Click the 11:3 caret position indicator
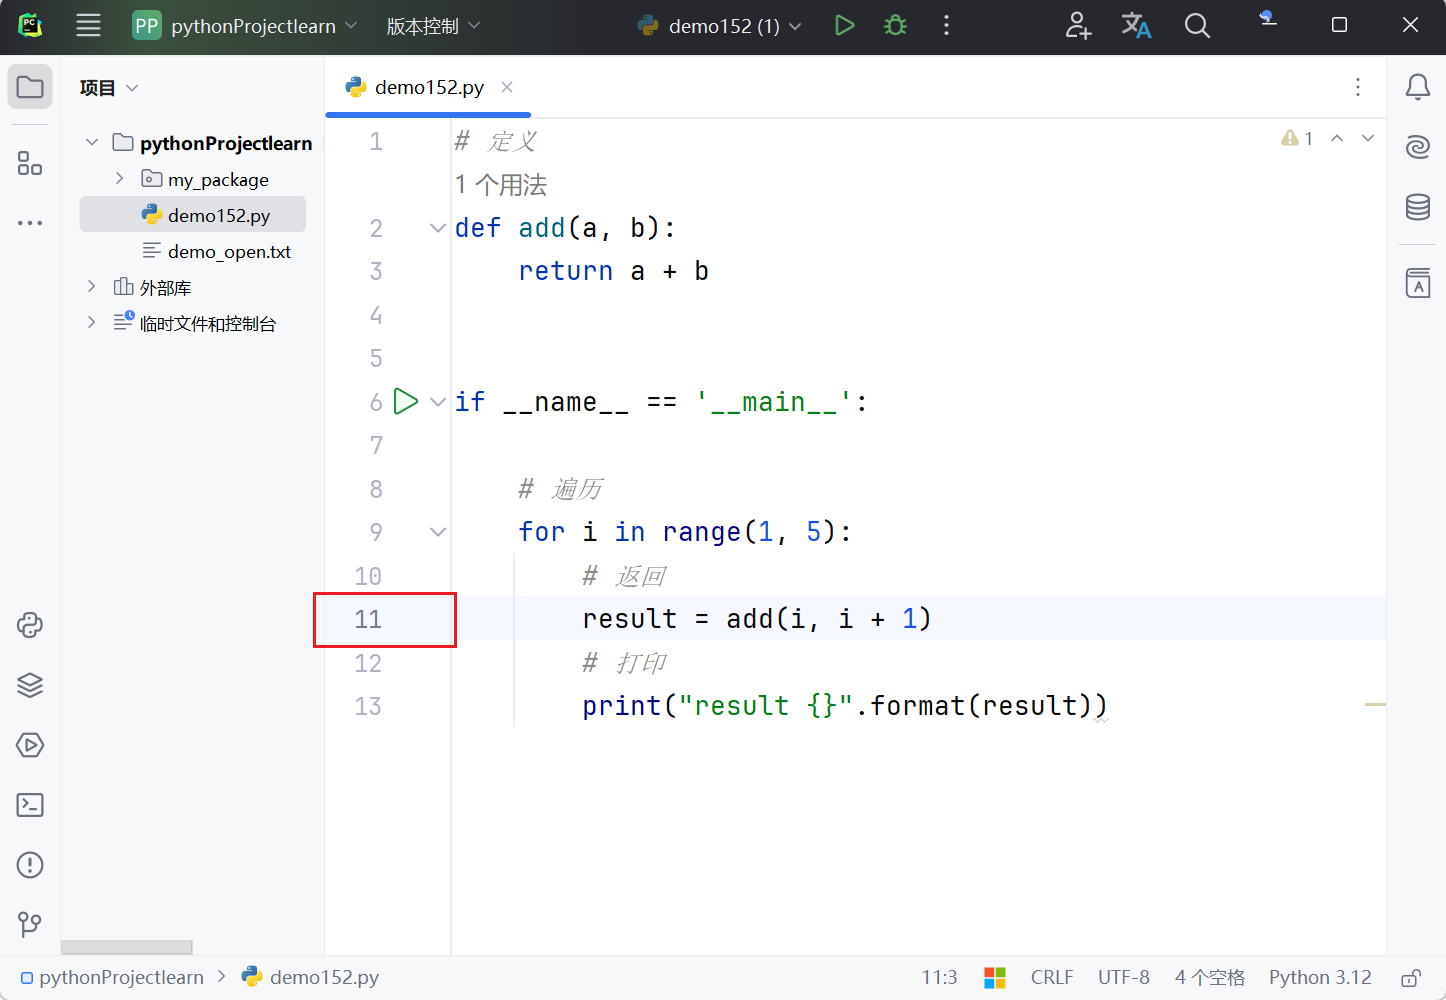Image resolution: width=1446 pixels, height=1000 pixels. click(x=939, y=978)
